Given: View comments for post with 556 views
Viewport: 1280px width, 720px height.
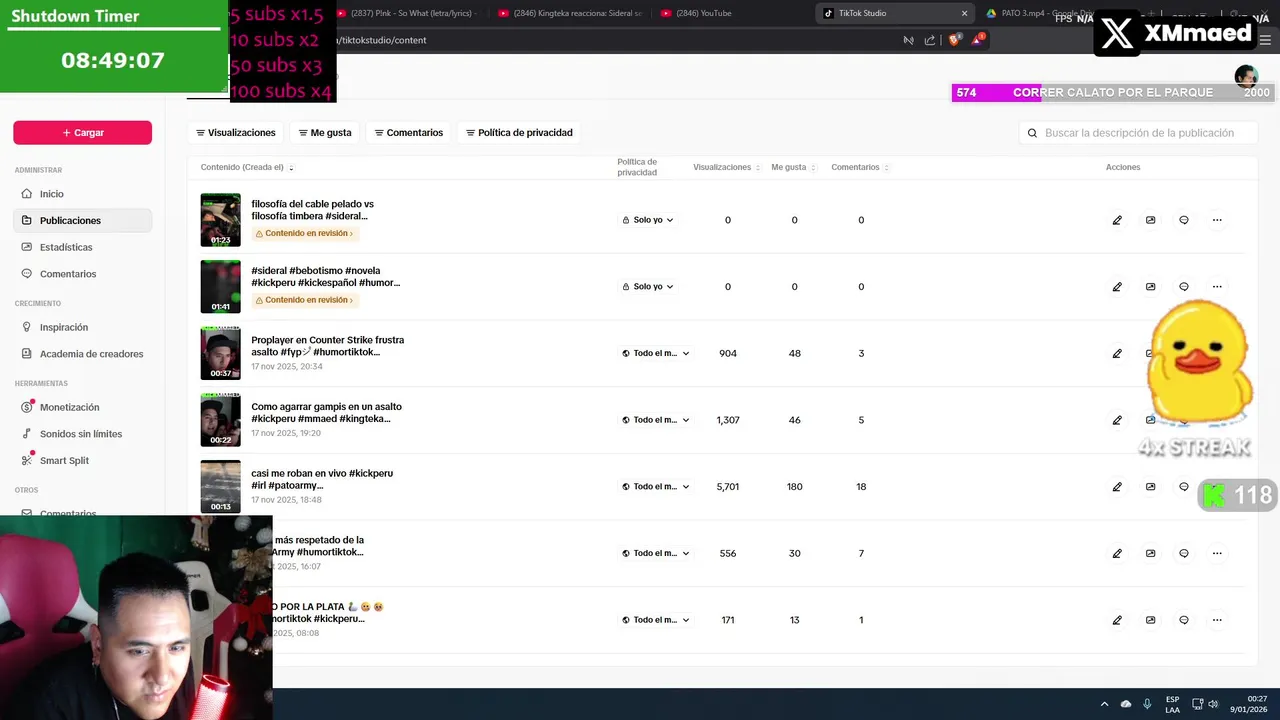Looking at the screenshot, I should pyautogui.click(x=1184, y=553).
